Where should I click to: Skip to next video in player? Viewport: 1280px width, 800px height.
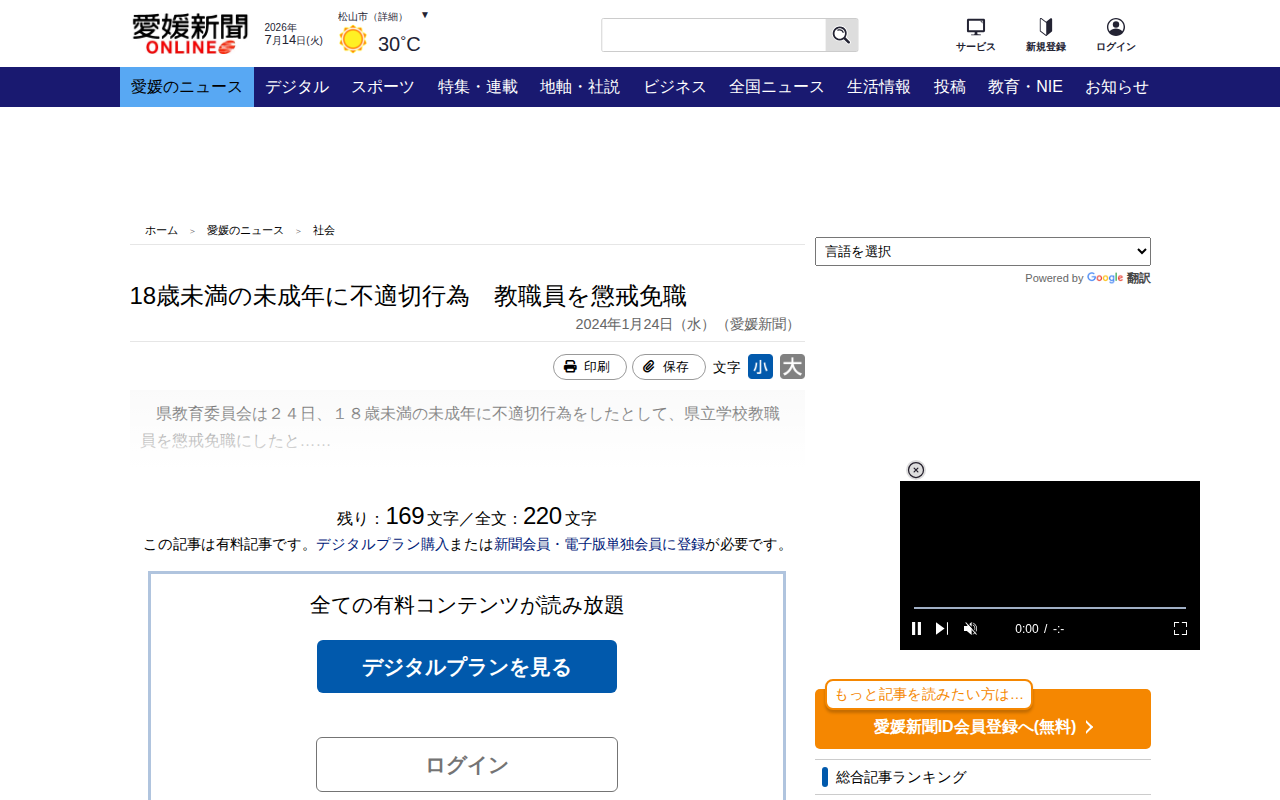click(942, 628)
